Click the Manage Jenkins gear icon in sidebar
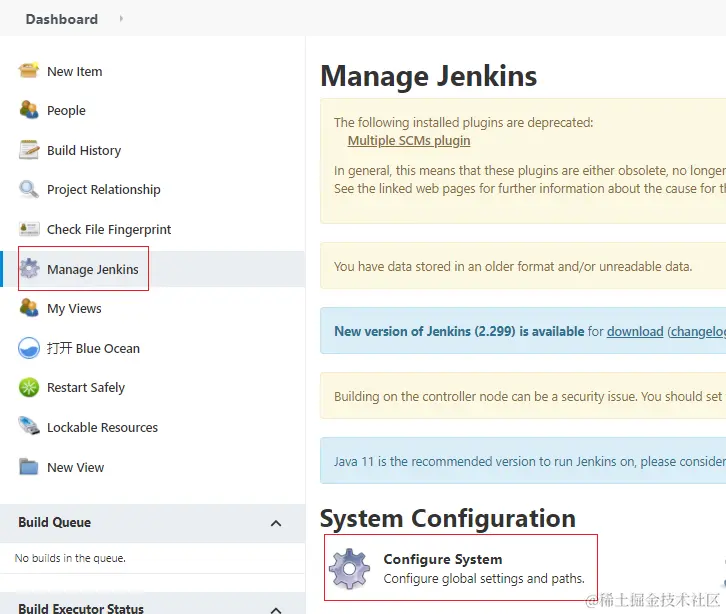This screenshot has height=614, width=726. pos(30,269)
